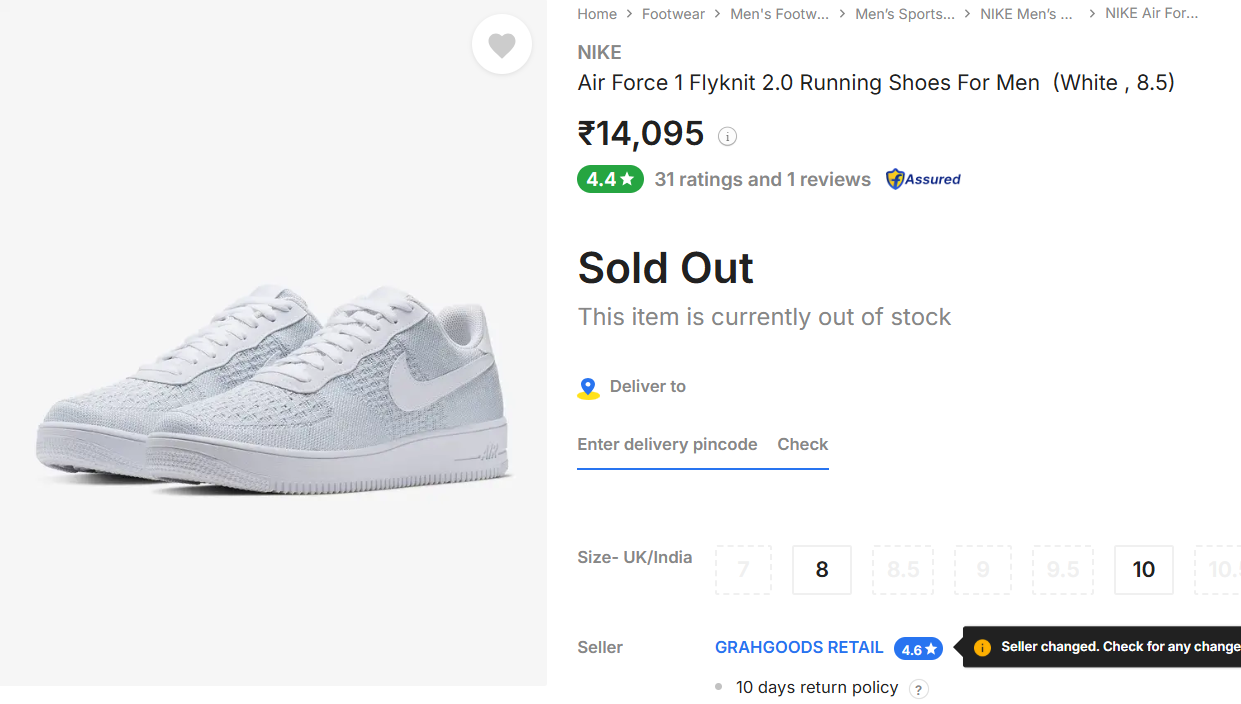Click the white sneaker product image
The height and width of the screenshot is (704, 1241).
pyautogui.click(x=272, y=388)
